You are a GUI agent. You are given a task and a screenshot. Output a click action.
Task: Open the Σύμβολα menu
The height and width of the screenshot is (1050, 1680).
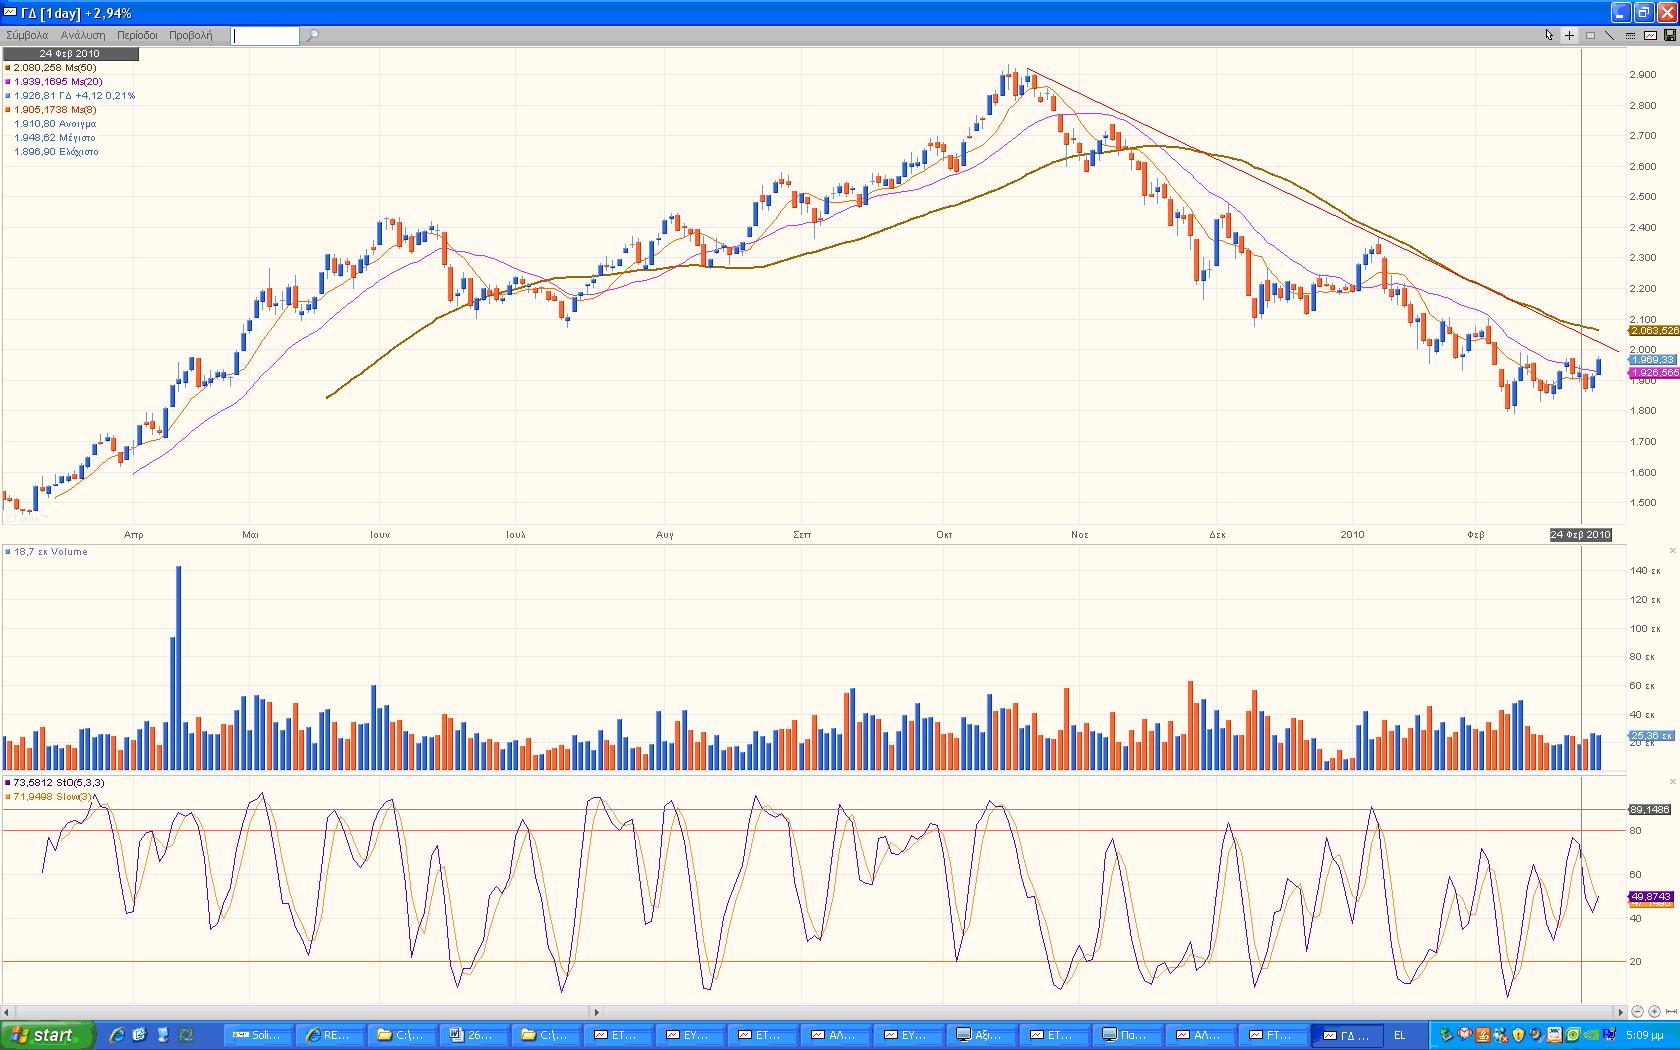click(27, 35)
